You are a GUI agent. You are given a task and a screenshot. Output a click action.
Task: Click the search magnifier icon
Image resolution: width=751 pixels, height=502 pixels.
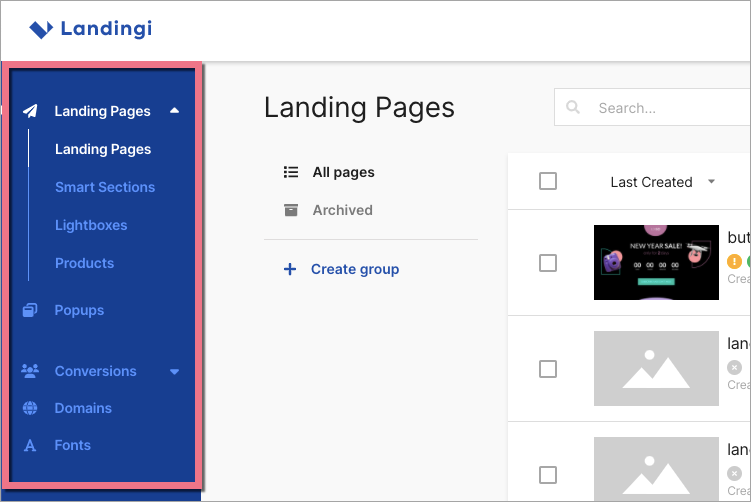pos(573,107)
